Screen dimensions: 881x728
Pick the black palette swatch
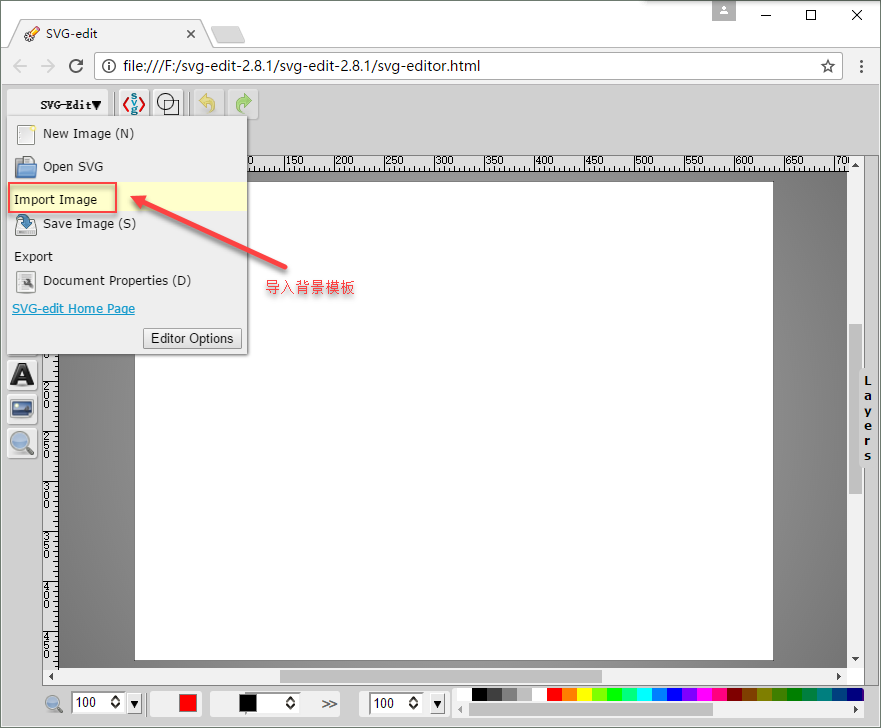pyautogui.click(x=479, y=694)
